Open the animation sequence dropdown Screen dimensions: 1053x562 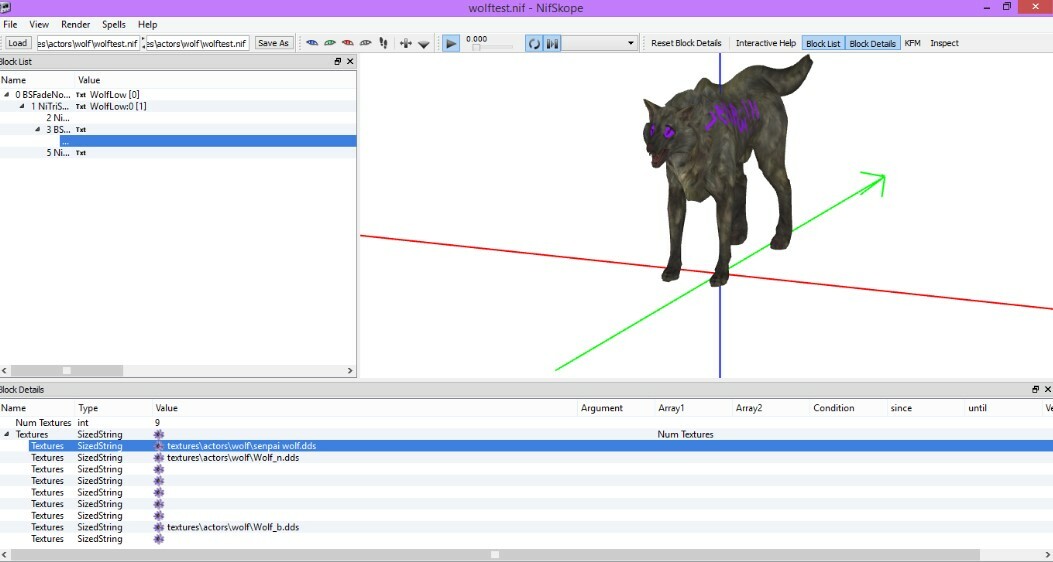click(599, 44)
